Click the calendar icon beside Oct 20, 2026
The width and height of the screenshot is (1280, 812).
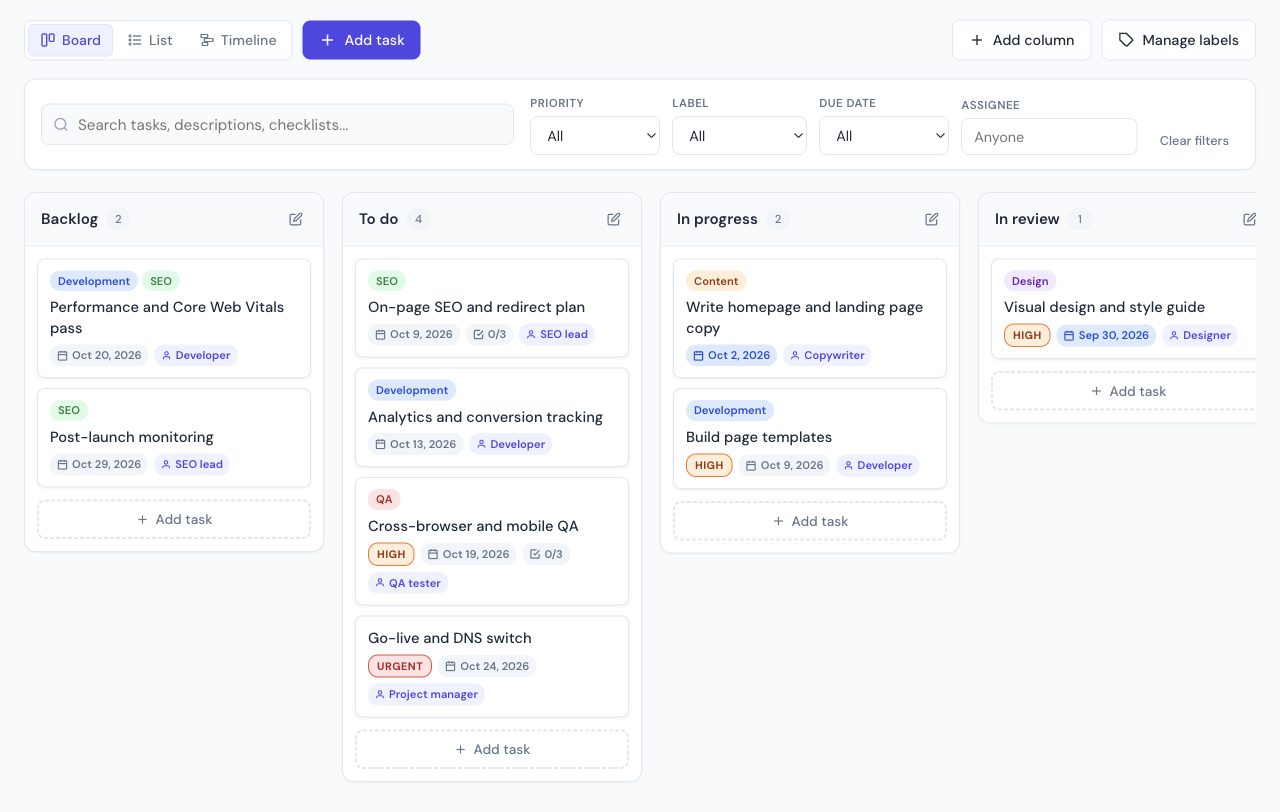click(x=62, y=355)
